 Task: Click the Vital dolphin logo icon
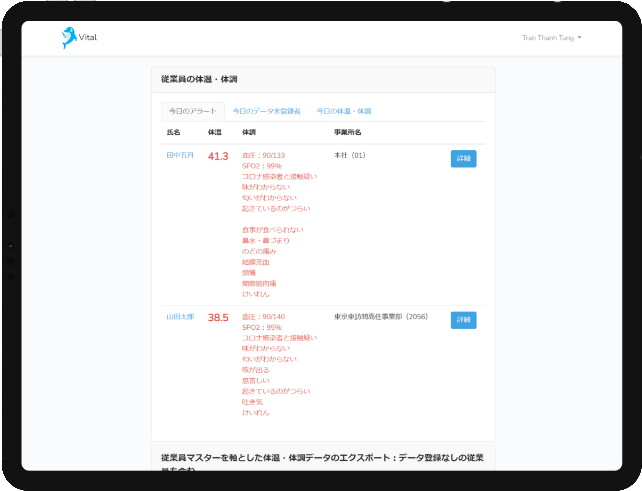(x=68, y=38)
